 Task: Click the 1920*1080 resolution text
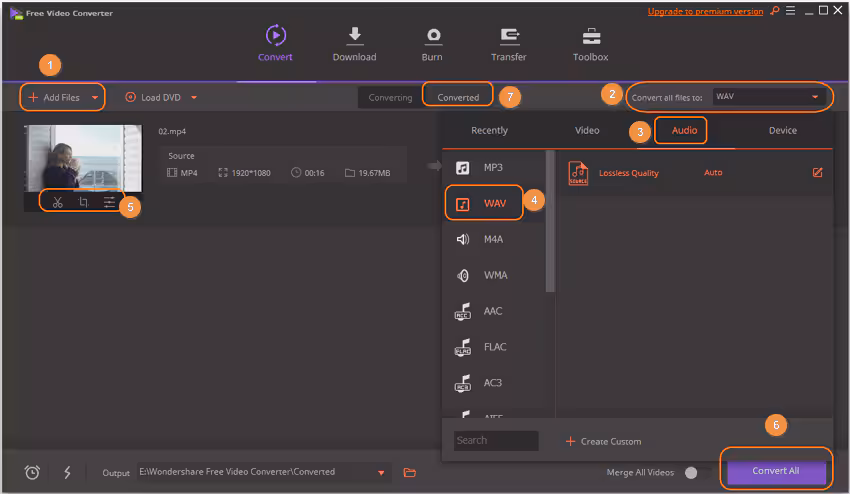tap(251, 173)
